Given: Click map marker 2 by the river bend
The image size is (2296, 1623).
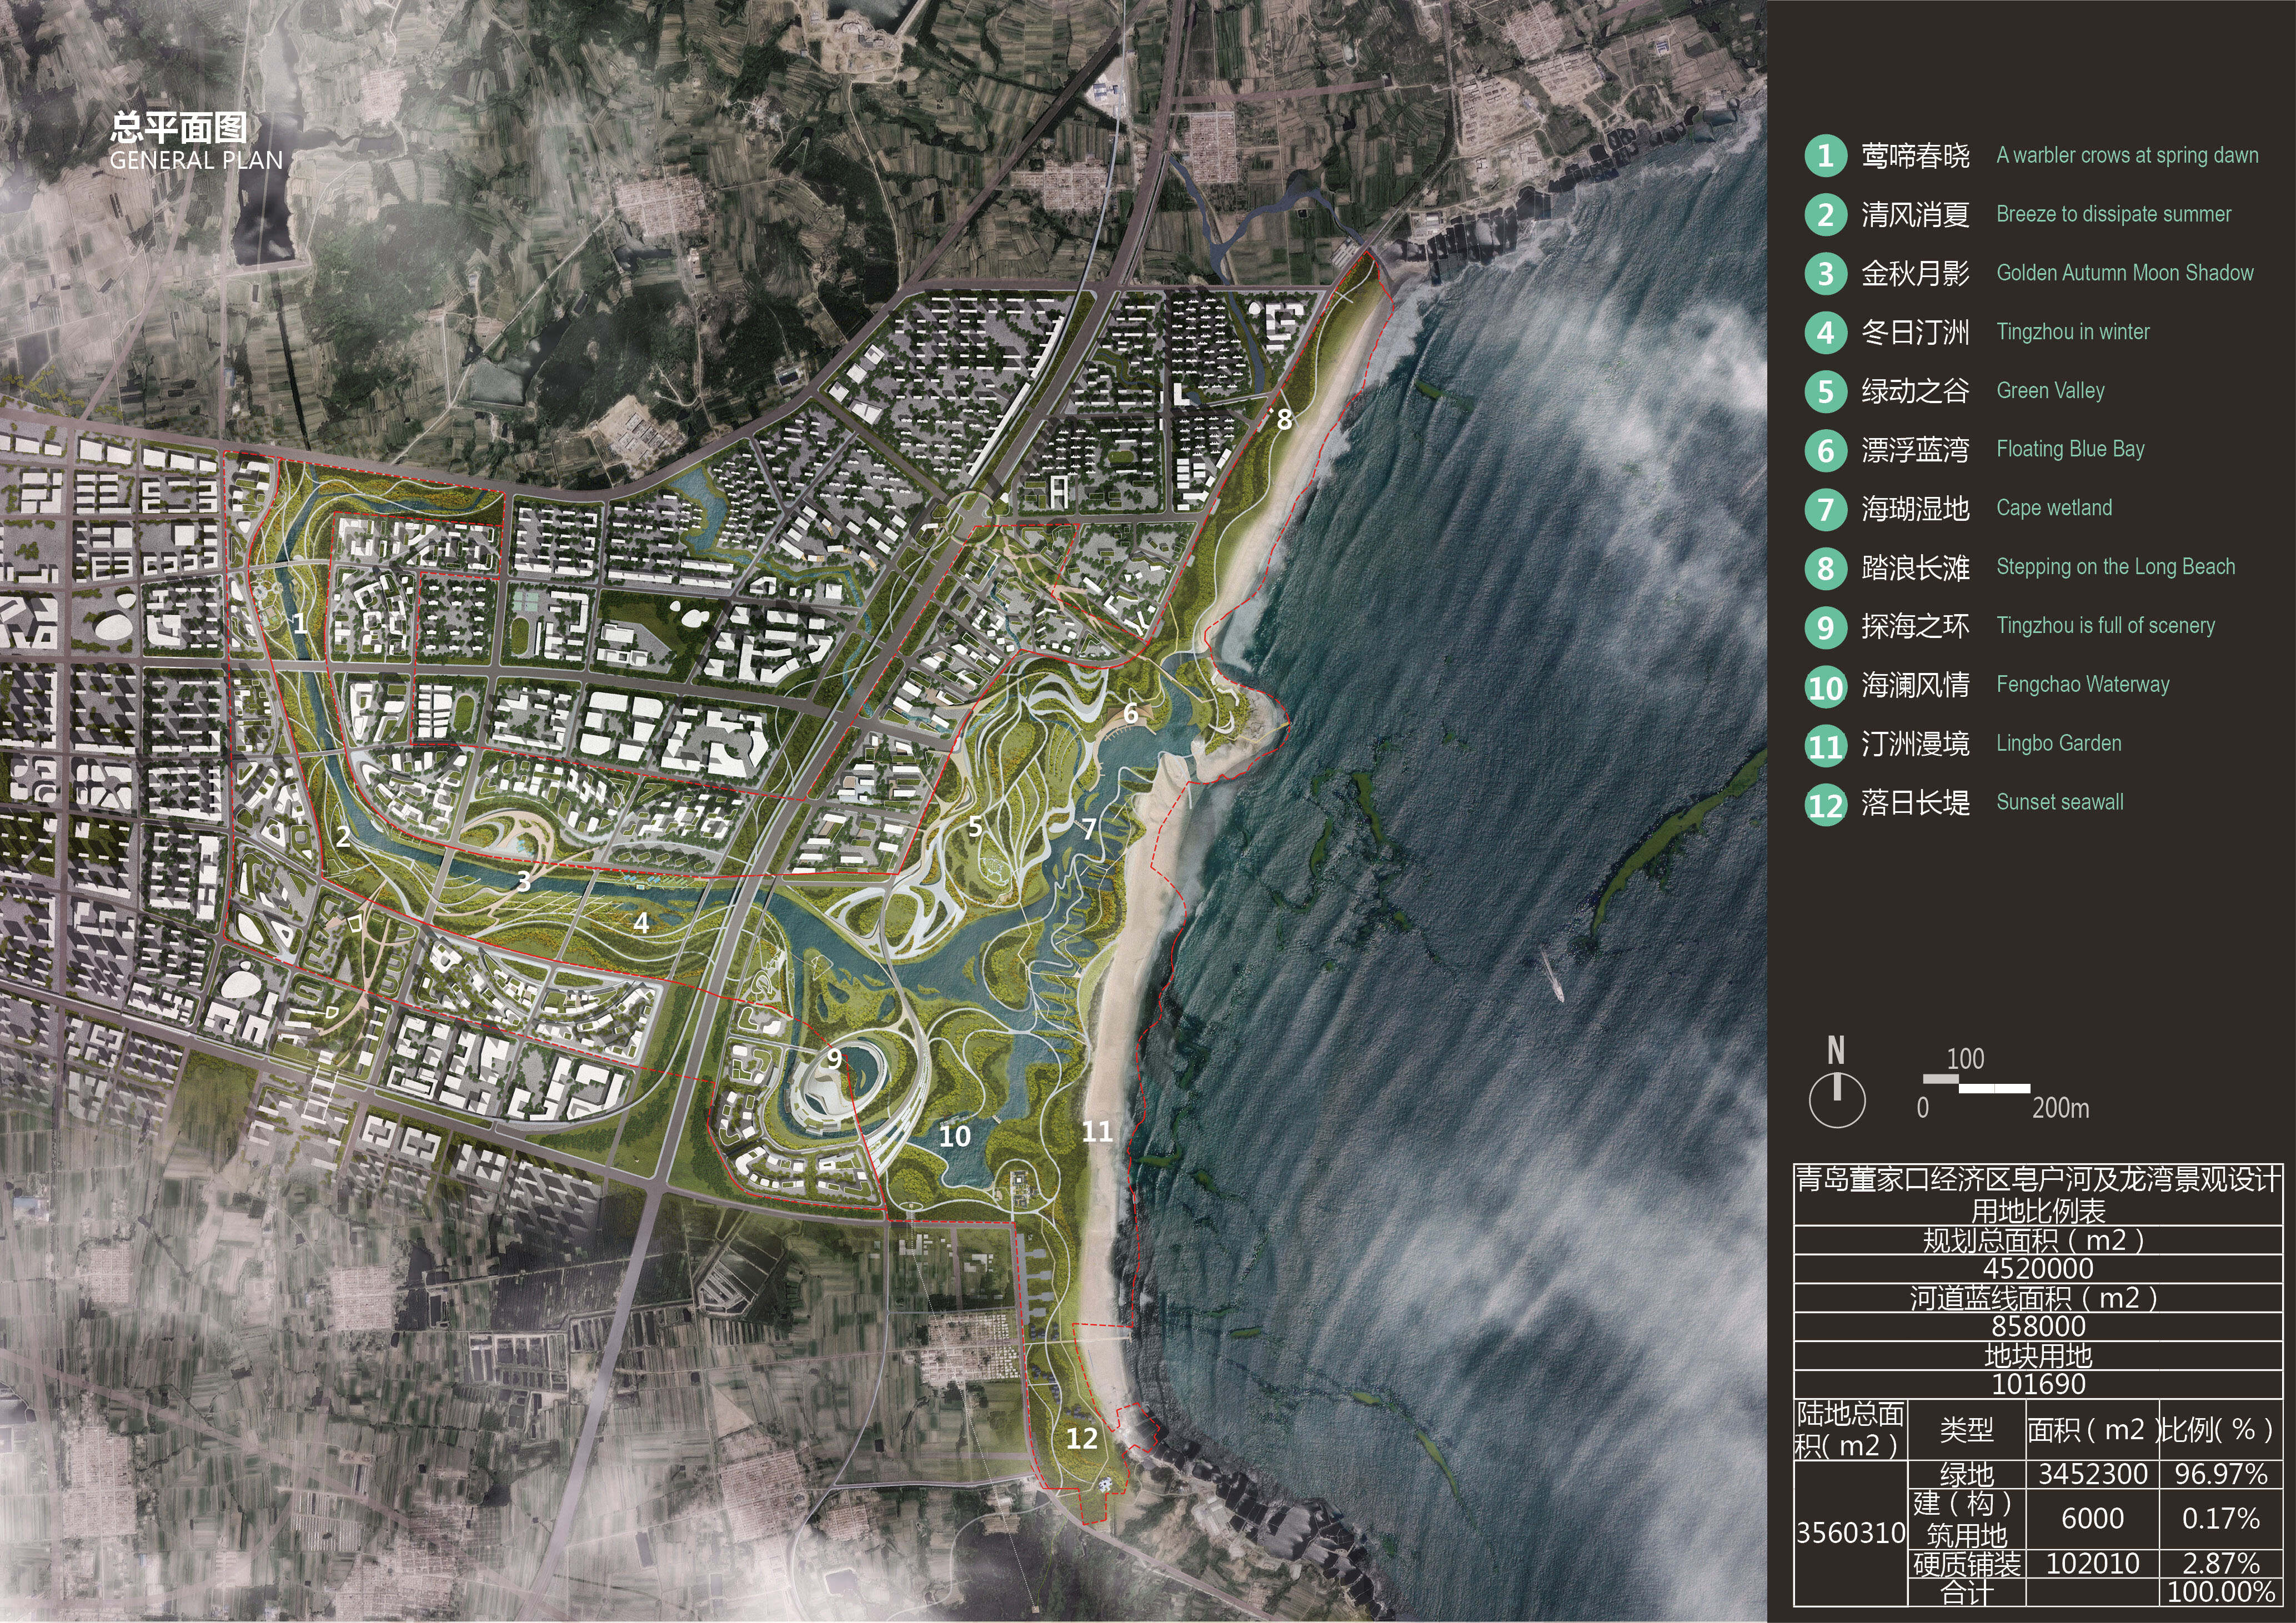Looking at the screenshot, I should (x=343, y=837).
